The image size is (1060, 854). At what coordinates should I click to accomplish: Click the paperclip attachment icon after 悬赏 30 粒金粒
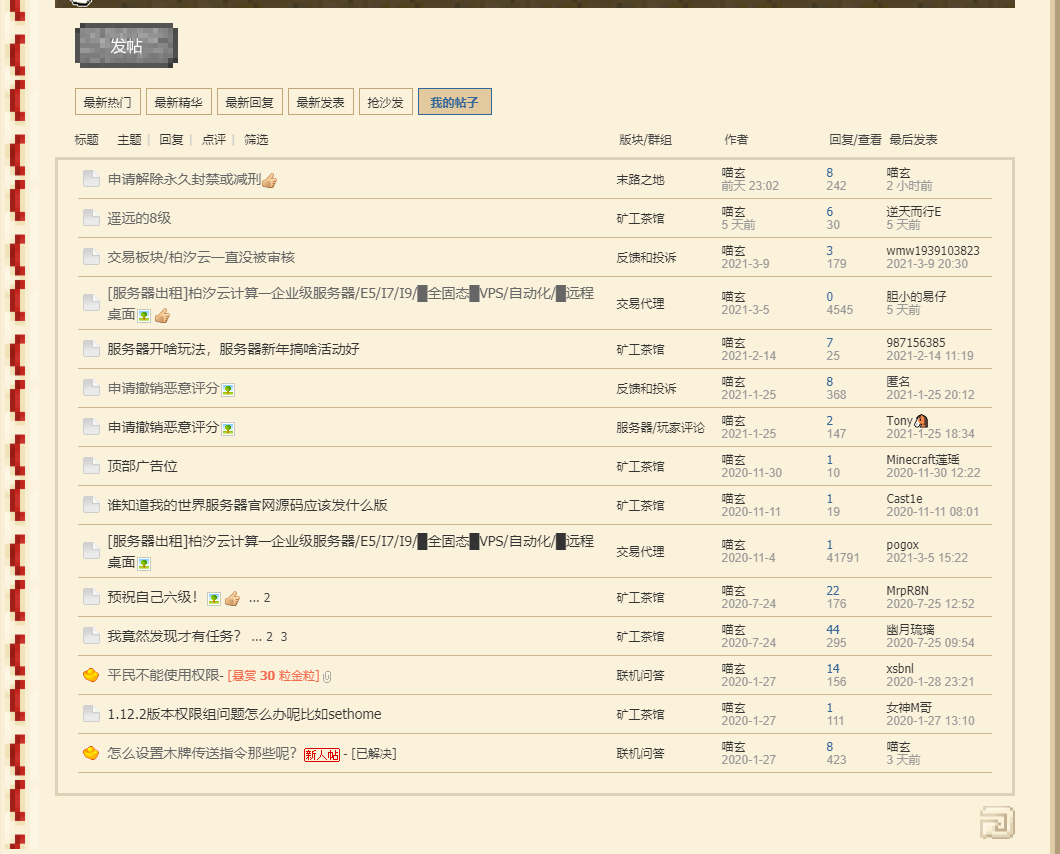pos(328,677)
